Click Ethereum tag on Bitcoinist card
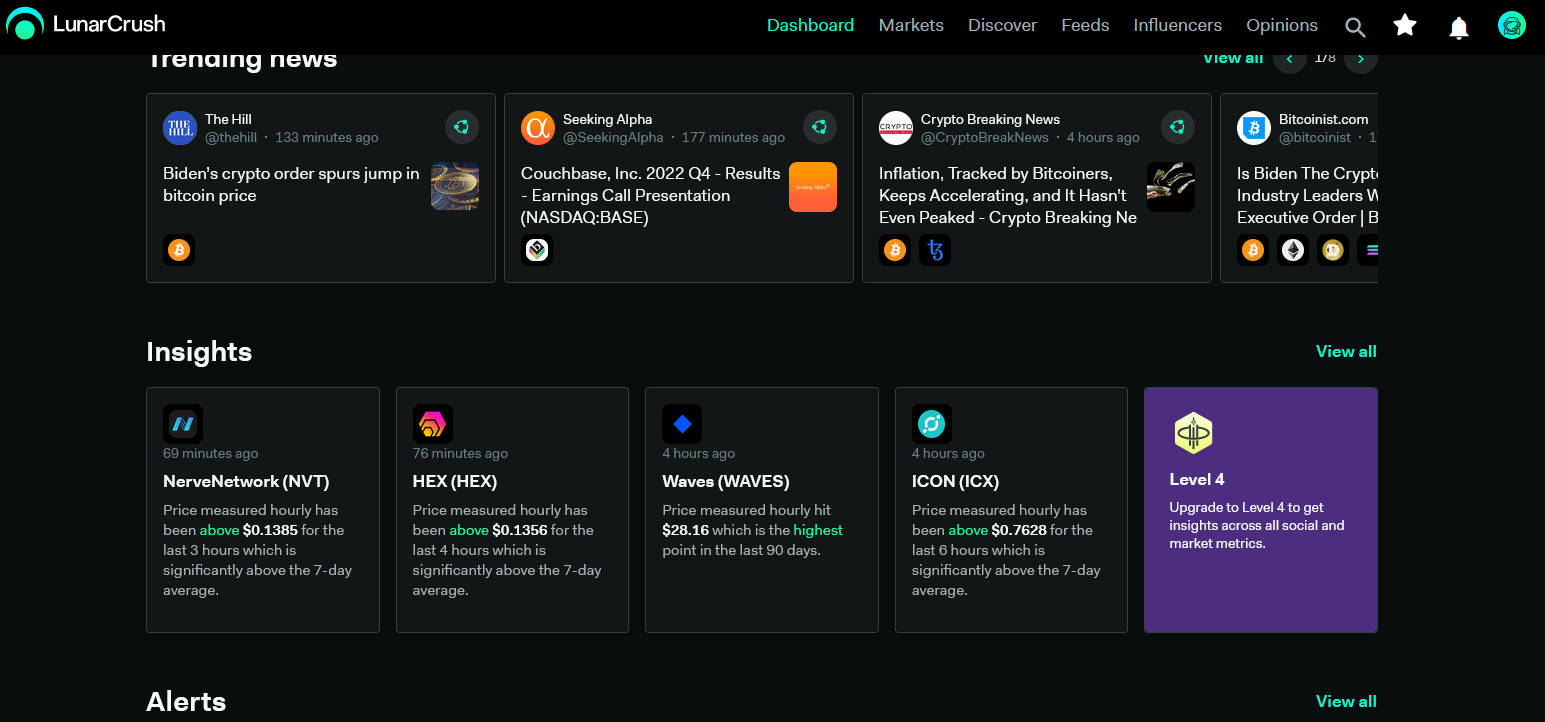This screenshot has height=722, width=1545. (x=1293, y=250)
